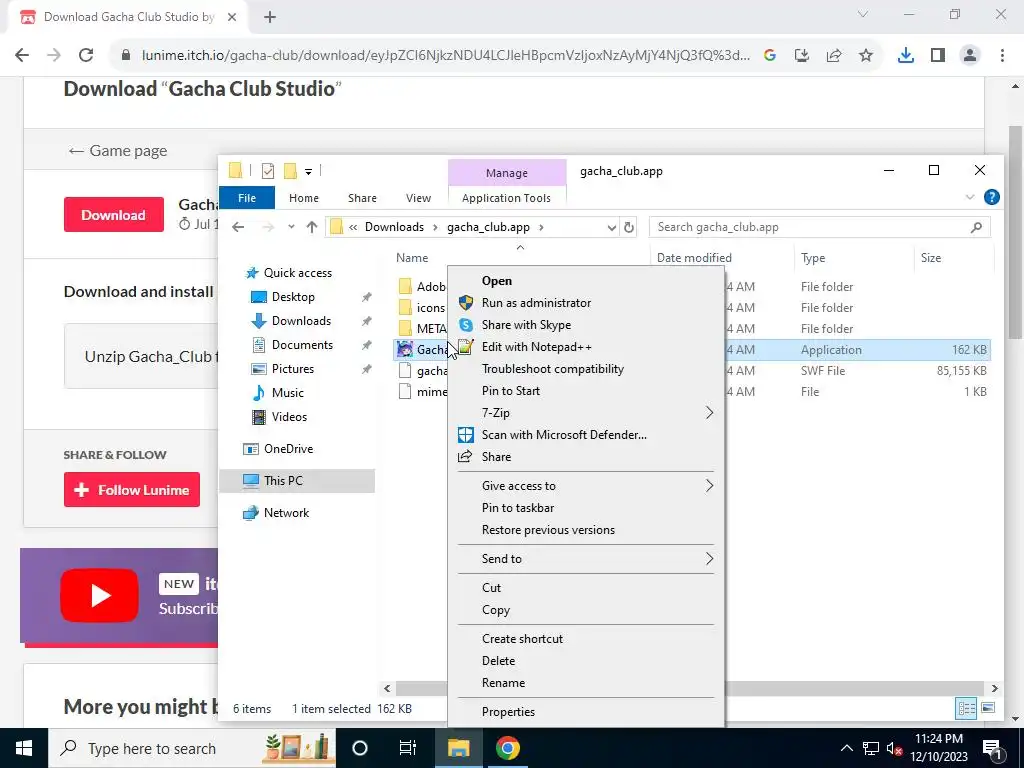The height and width of the screenshot is (768, 1024).
Task: Open Windows Start menu
Action: pyautogui.click(x=24, y=748)
